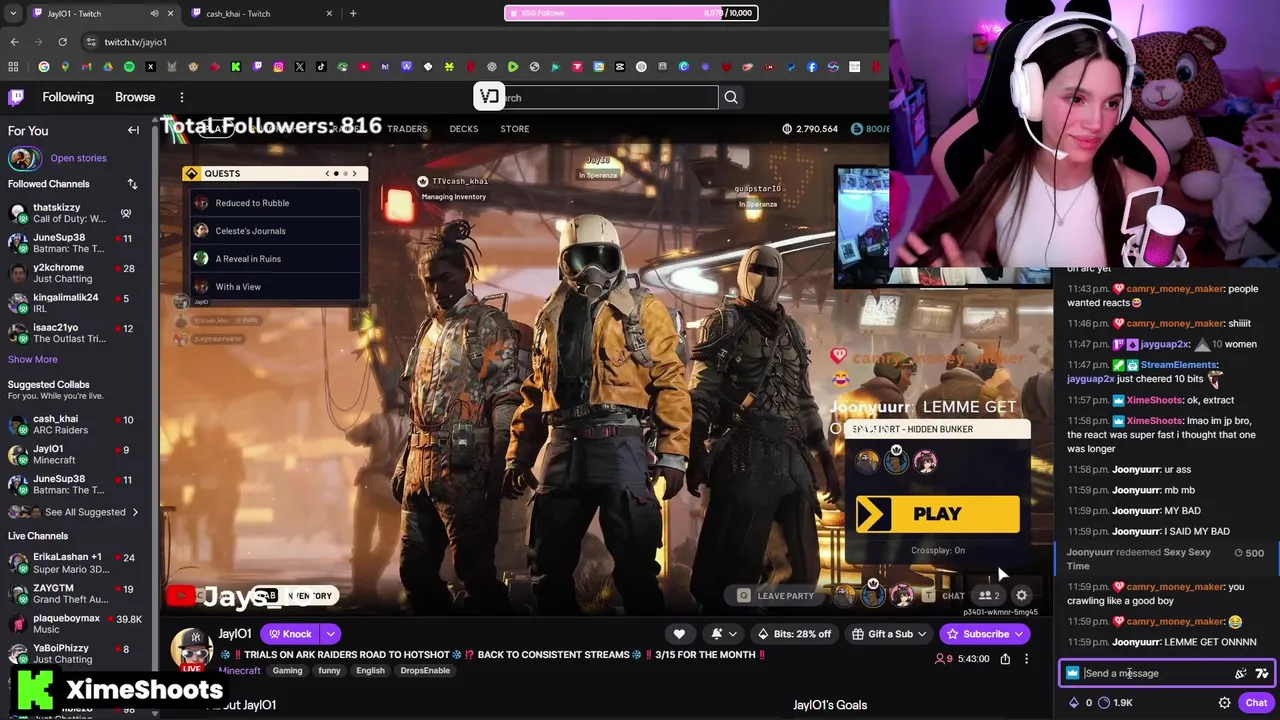Viewport: 1280px width, 720px height.
Task: Open the Following page
Action: (68, 97)
